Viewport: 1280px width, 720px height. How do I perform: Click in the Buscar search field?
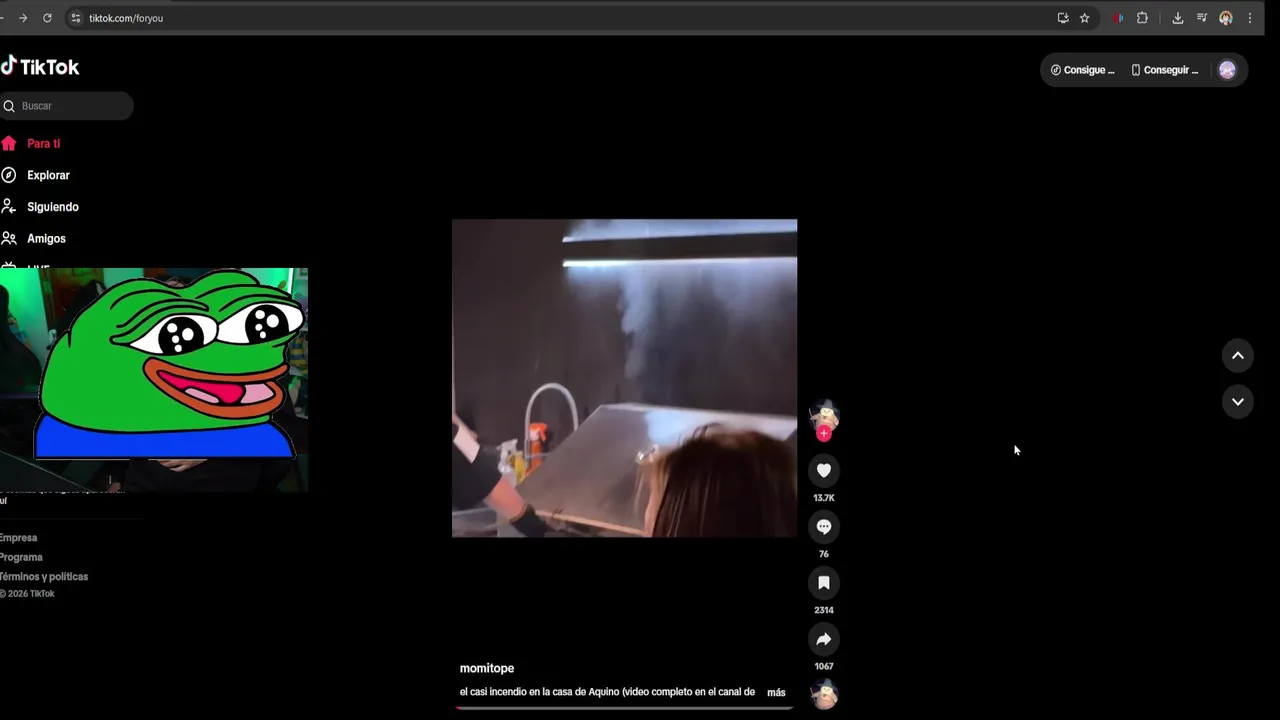(x=67, y=106)
